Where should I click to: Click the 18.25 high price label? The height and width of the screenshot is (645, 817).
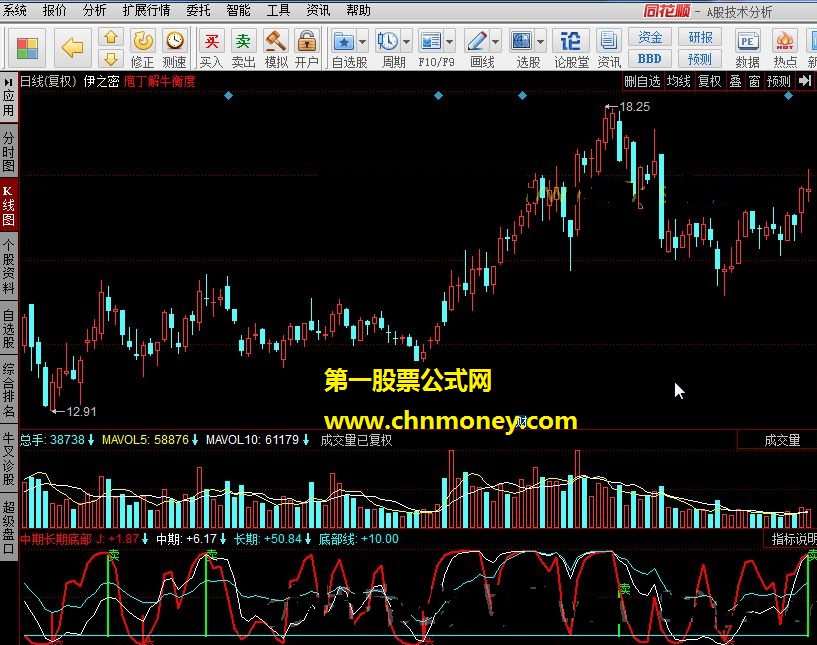(634, 107)
